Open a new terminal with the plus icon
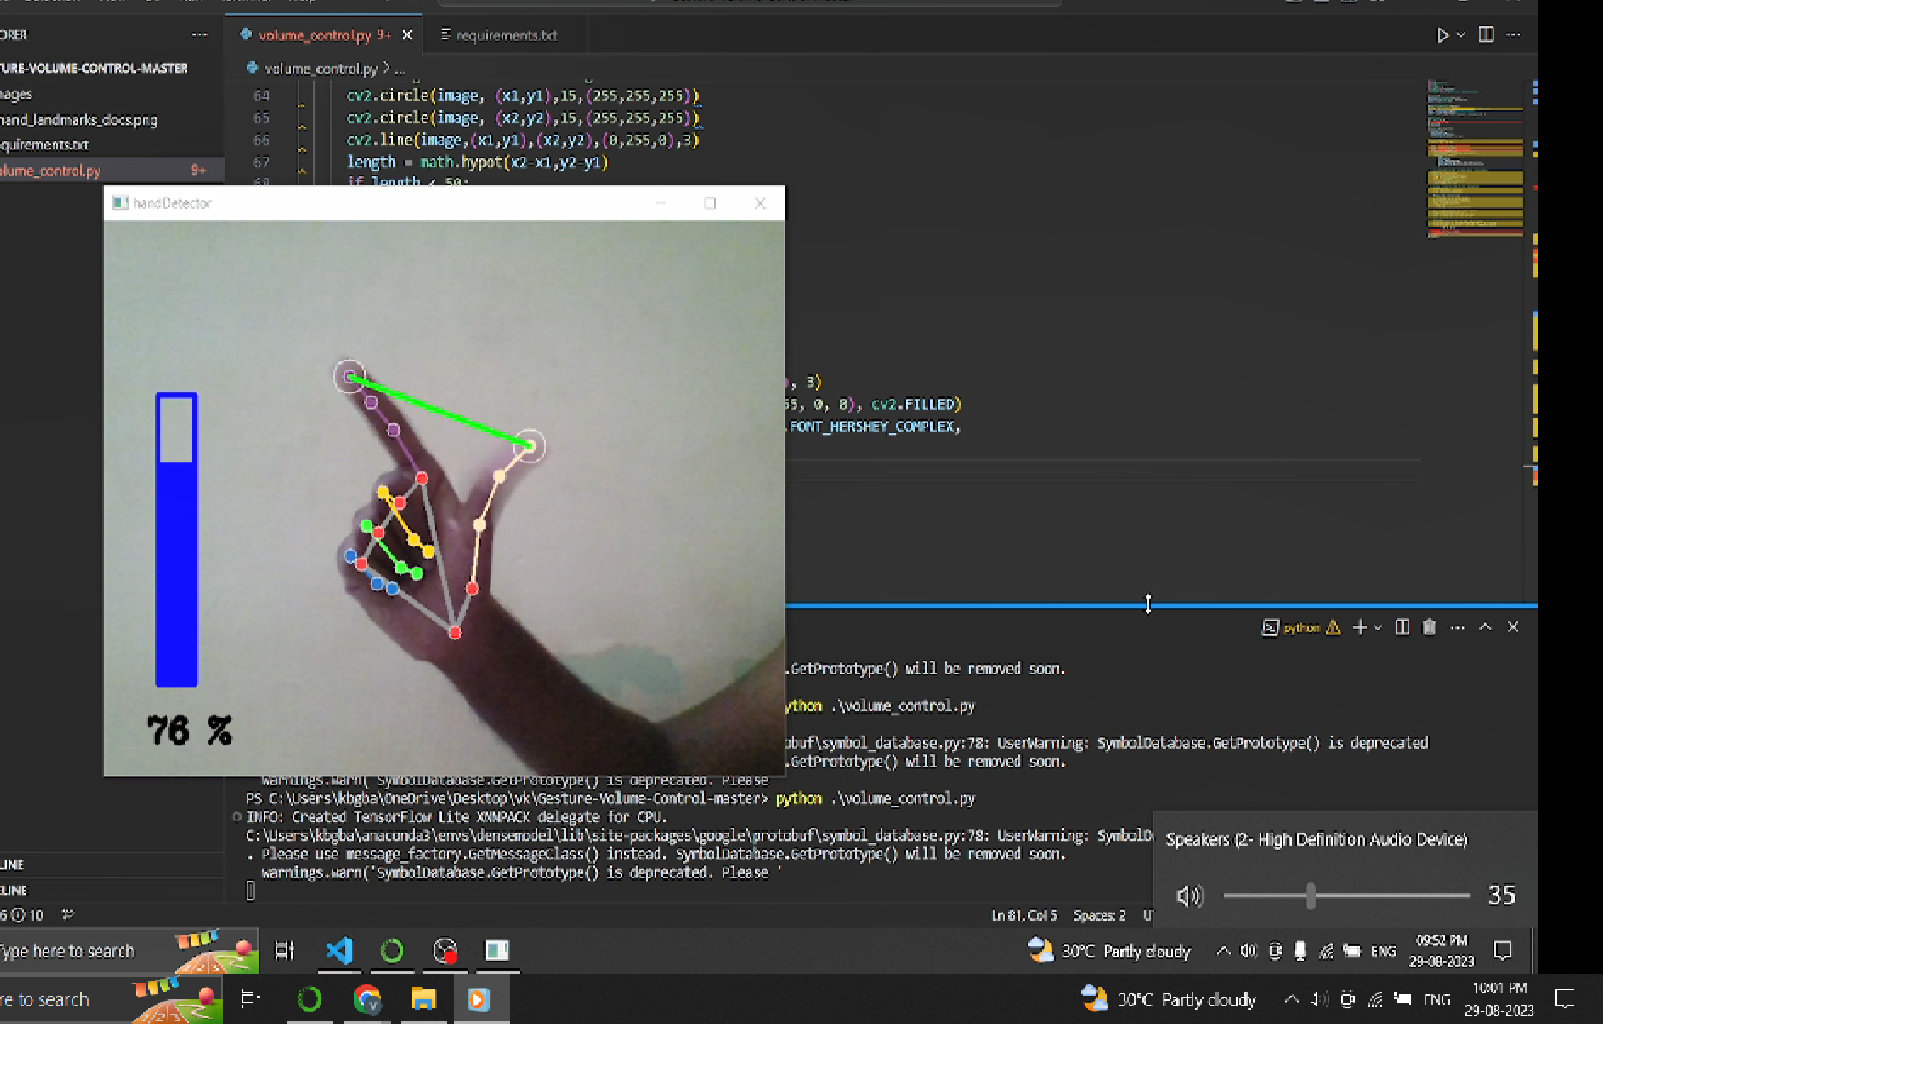 [1359, 627]
